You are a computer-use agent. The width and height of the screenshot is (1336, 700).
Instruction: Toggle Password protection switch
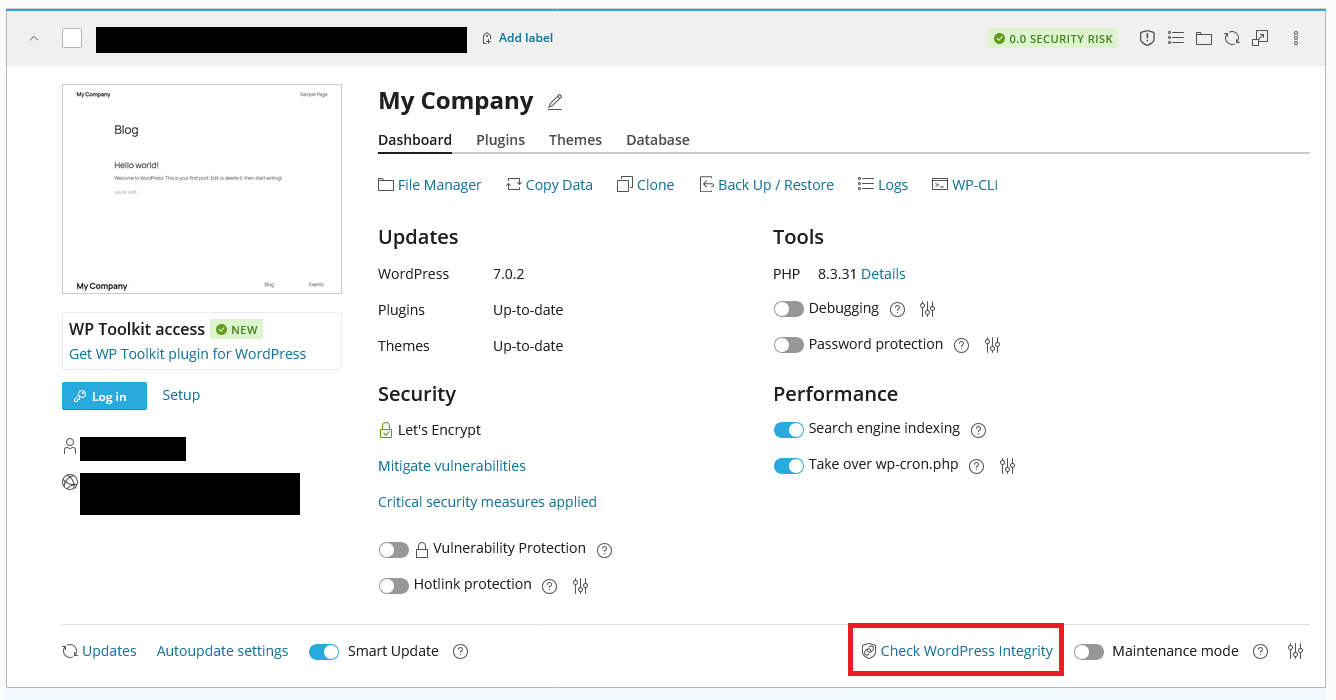[789, 345]
